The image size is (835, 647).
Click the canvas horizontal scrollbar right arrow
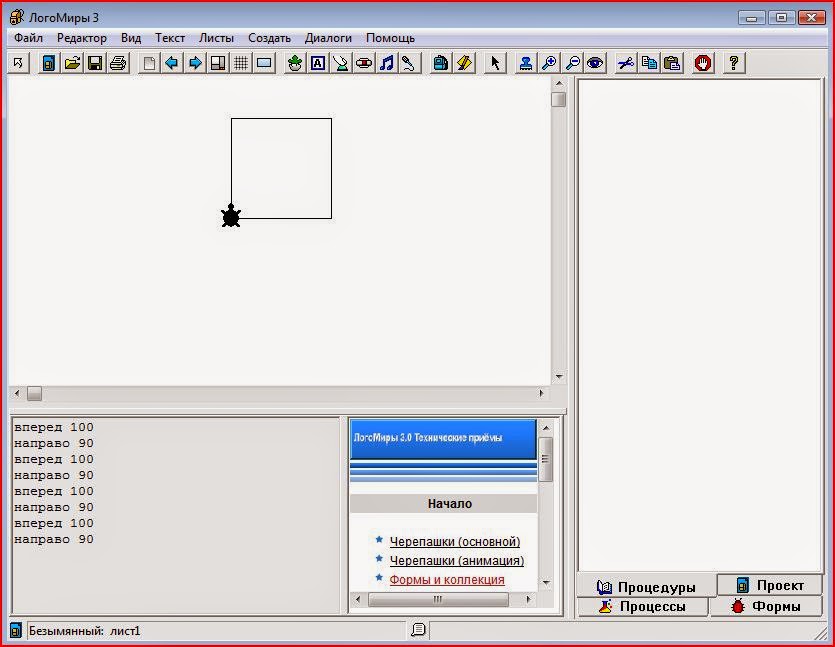[542, 394]
